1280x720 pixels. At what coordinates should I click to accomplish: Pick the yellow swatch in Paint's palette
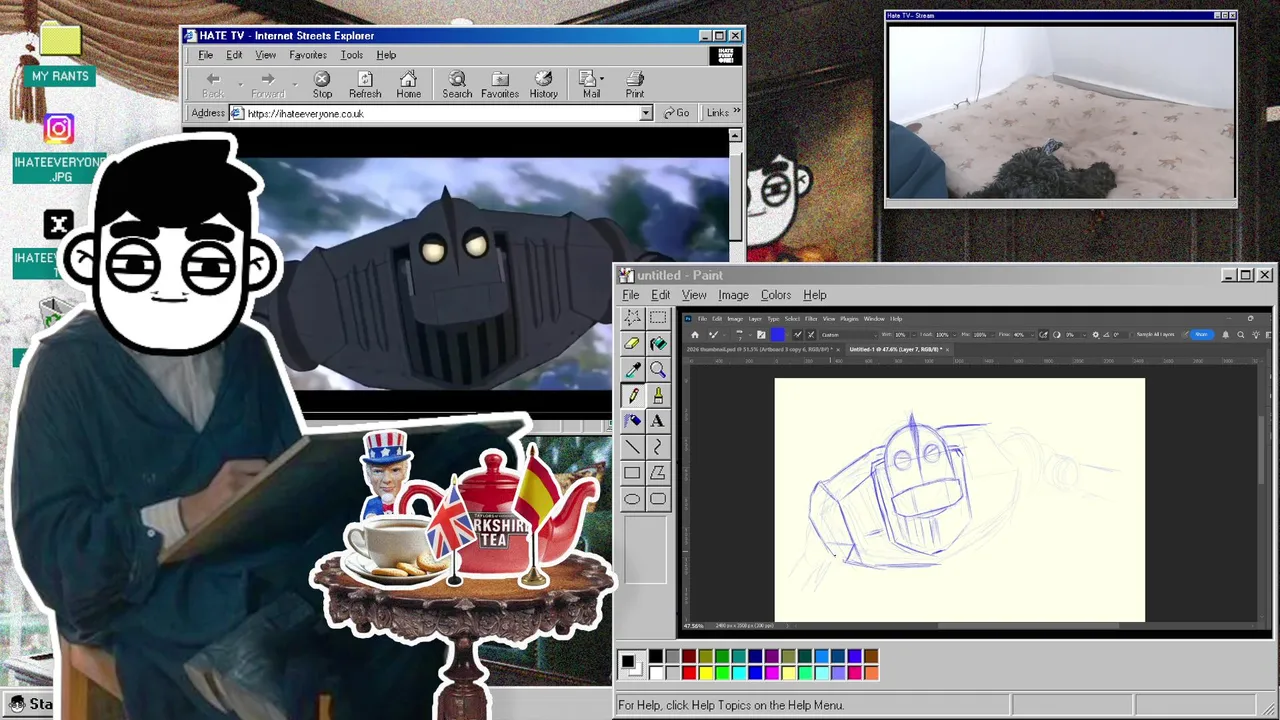706,673
